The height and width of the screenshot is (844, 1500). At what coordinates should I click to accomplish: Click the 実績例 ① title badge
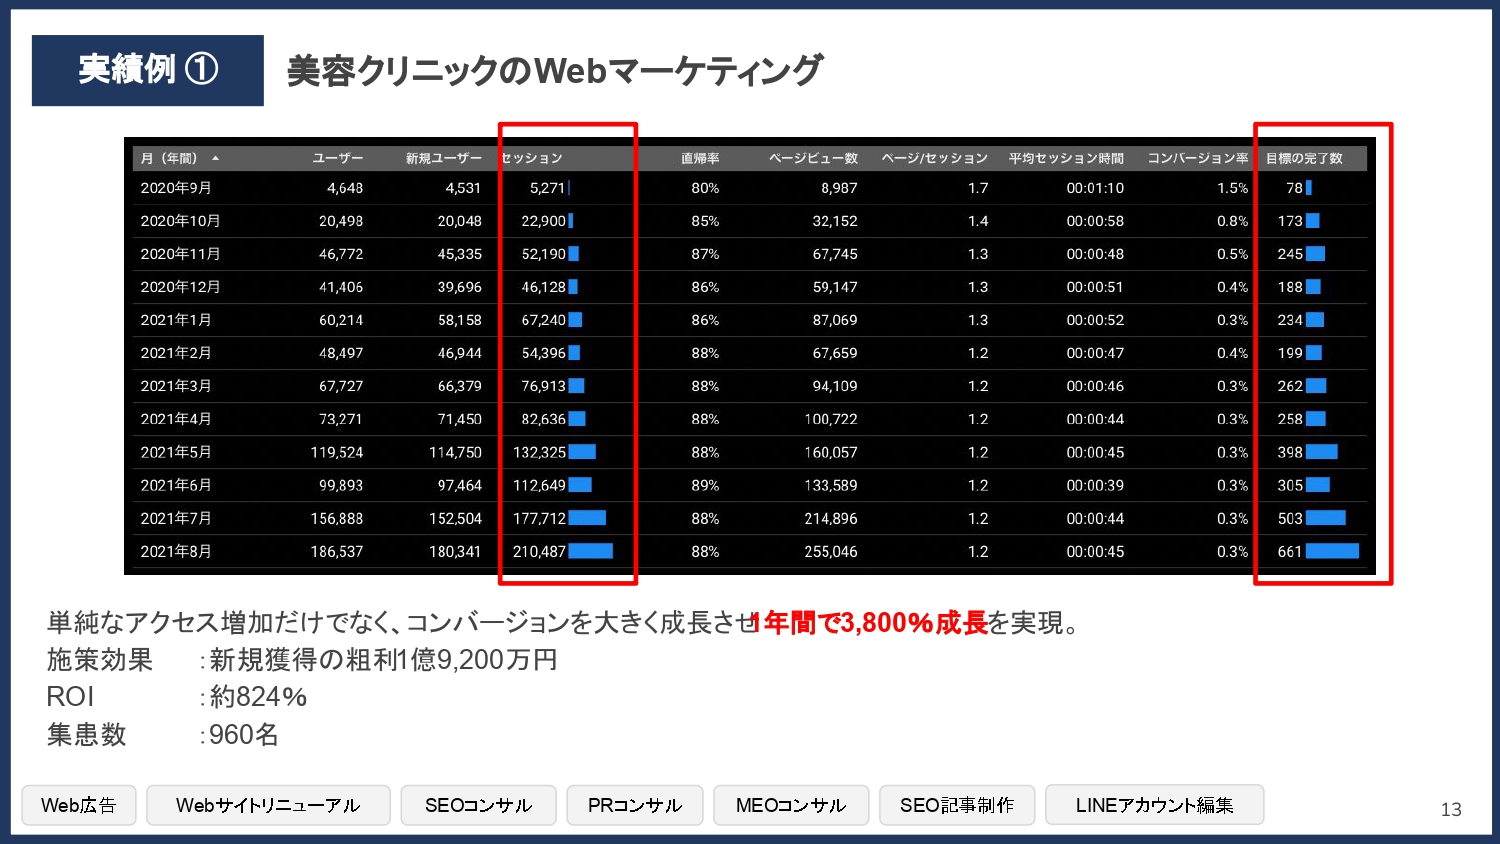148,70
